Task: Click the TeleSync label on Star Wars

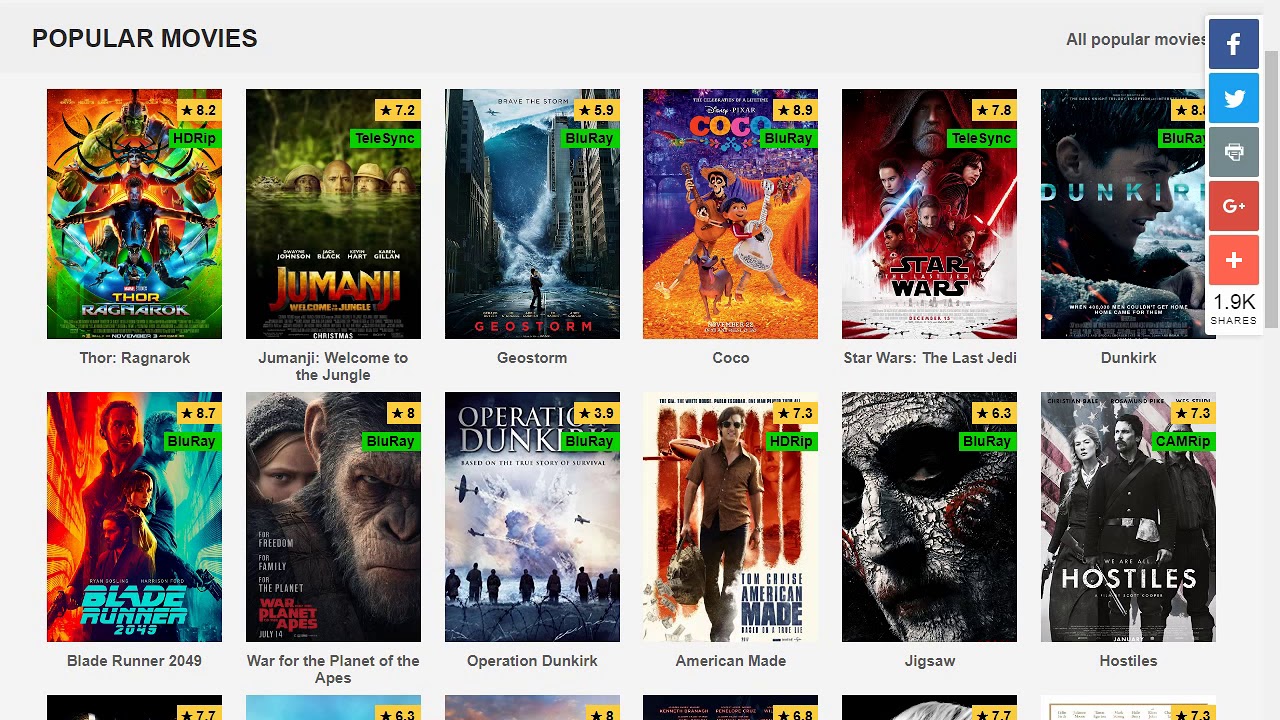Action: click(982, 138)
